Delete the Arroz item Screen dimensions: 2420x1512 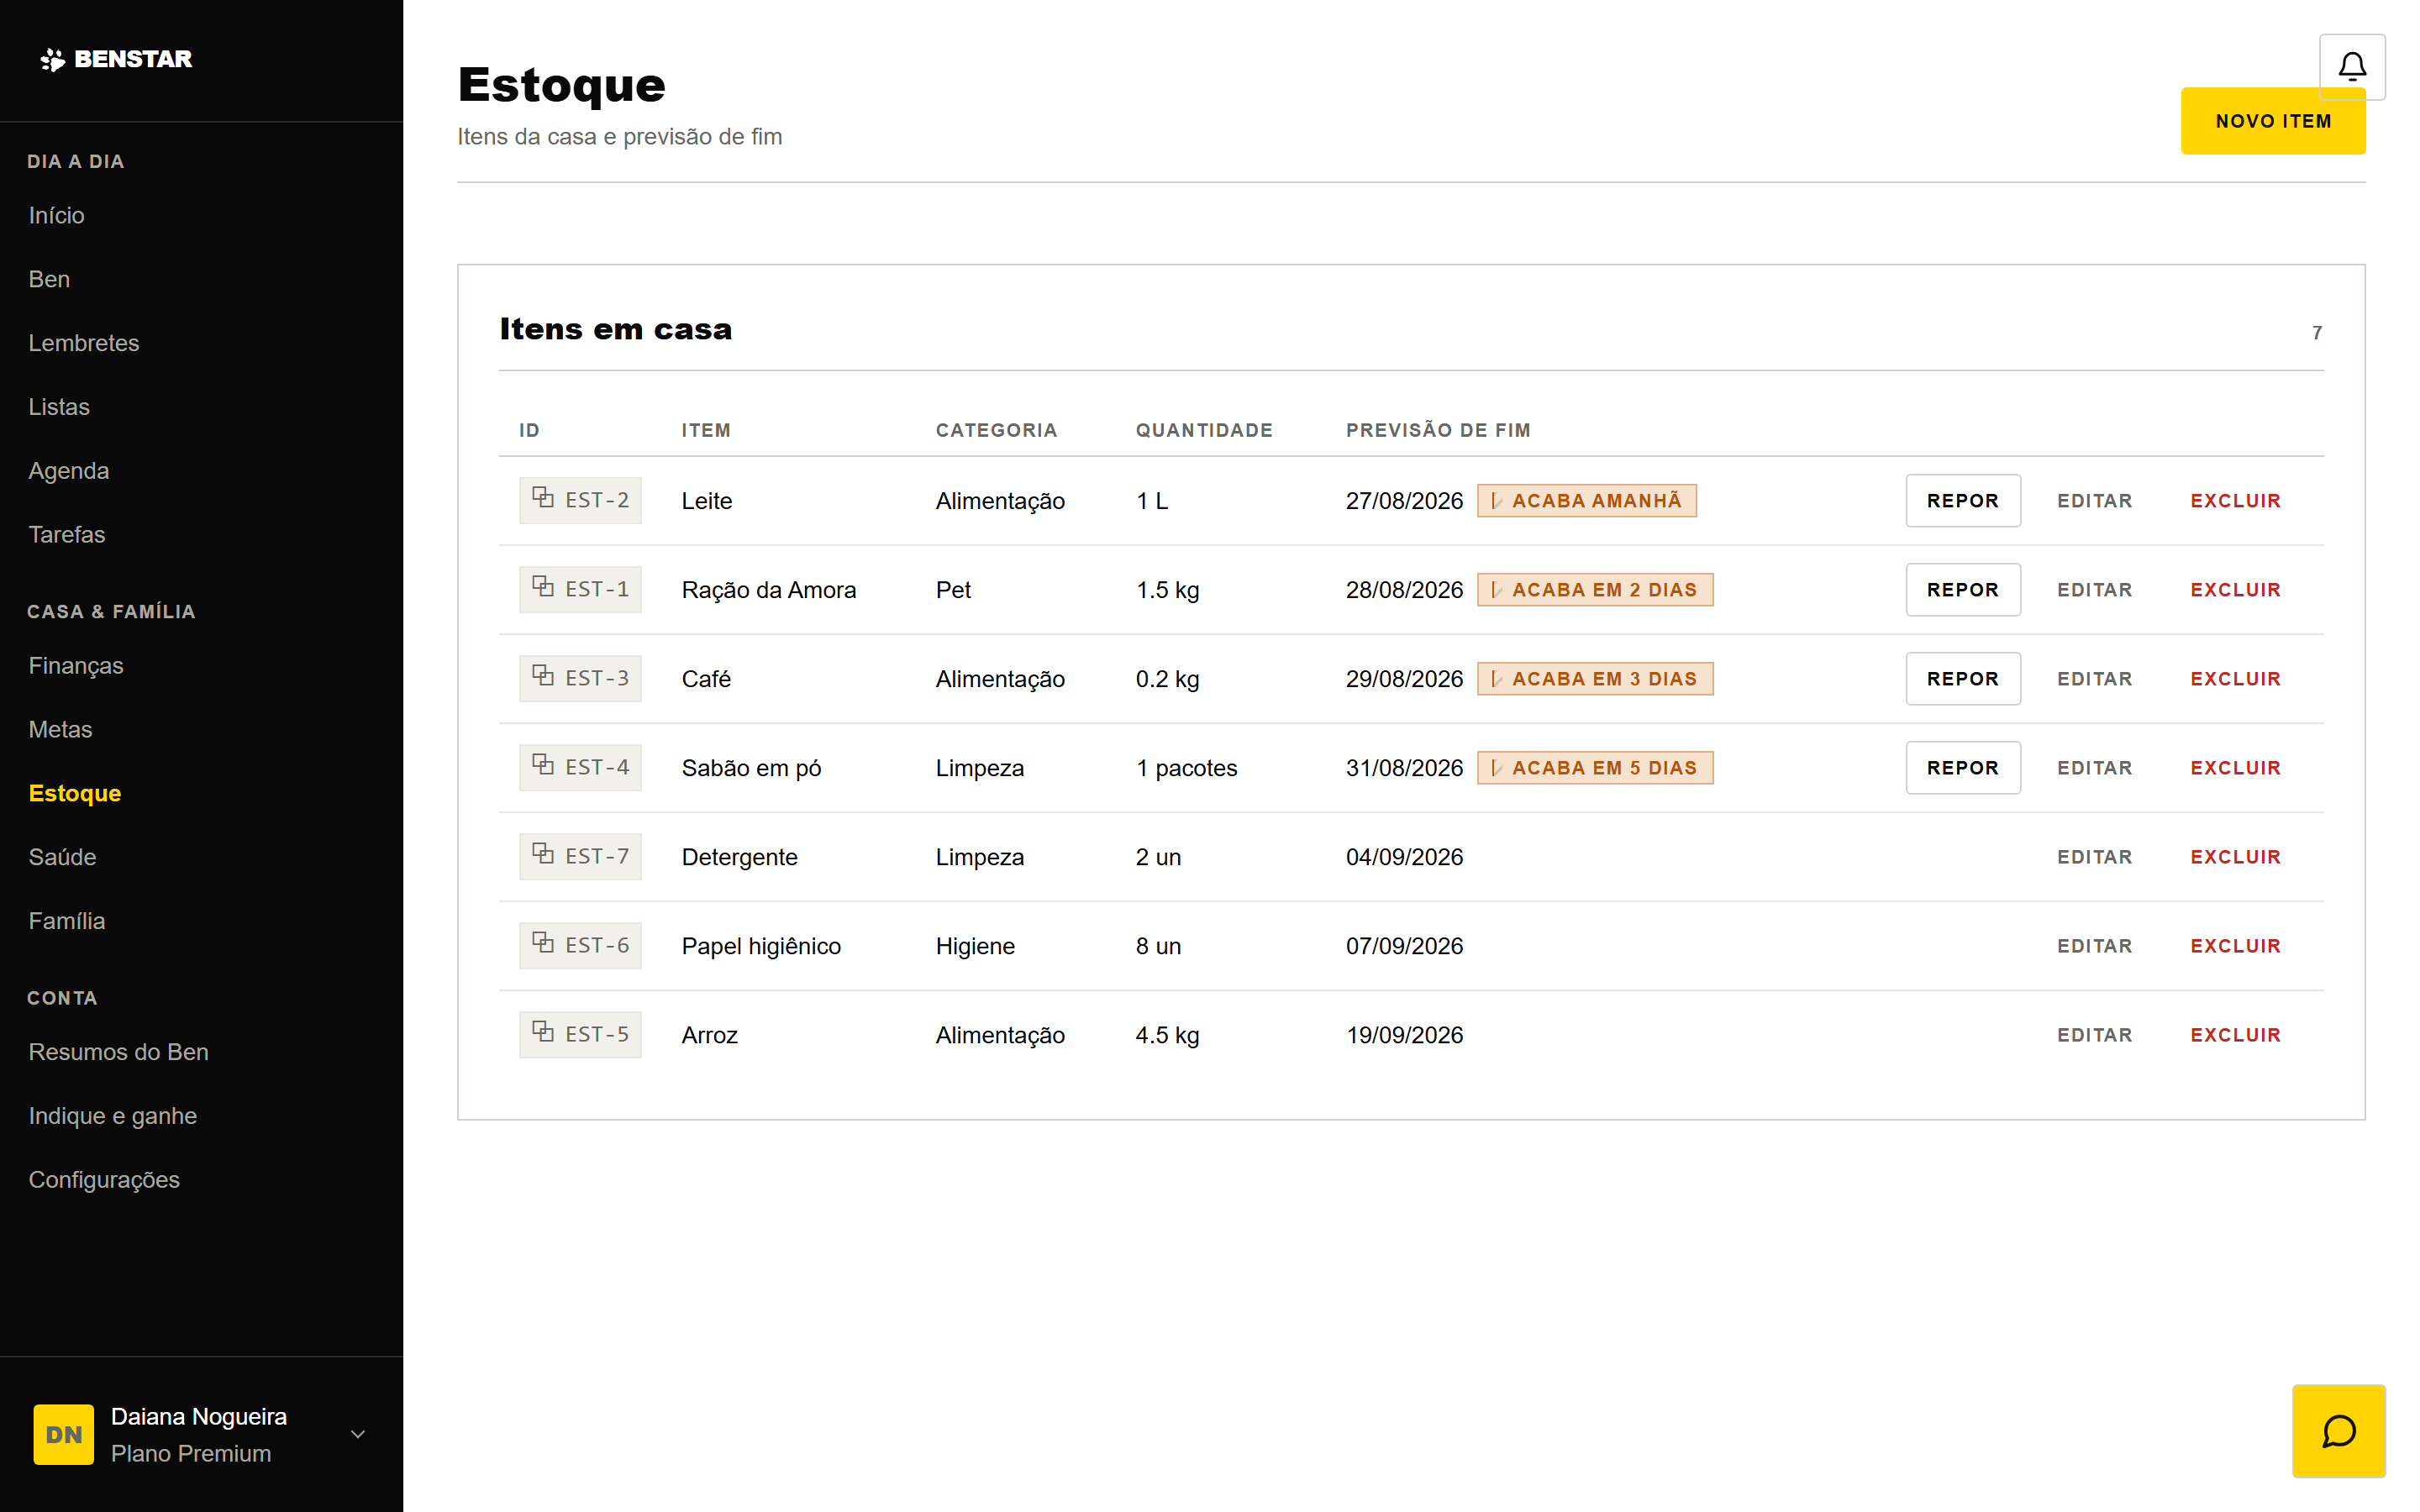coord(2235,1034)
